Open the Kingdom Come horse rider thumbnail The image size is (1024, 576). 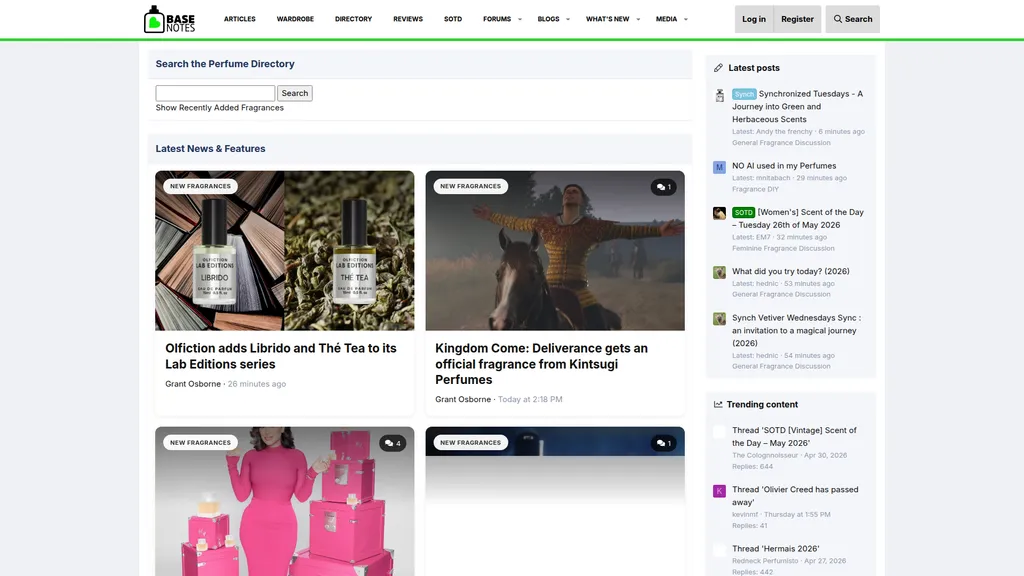pyautogui.click(x=555, y=251)
